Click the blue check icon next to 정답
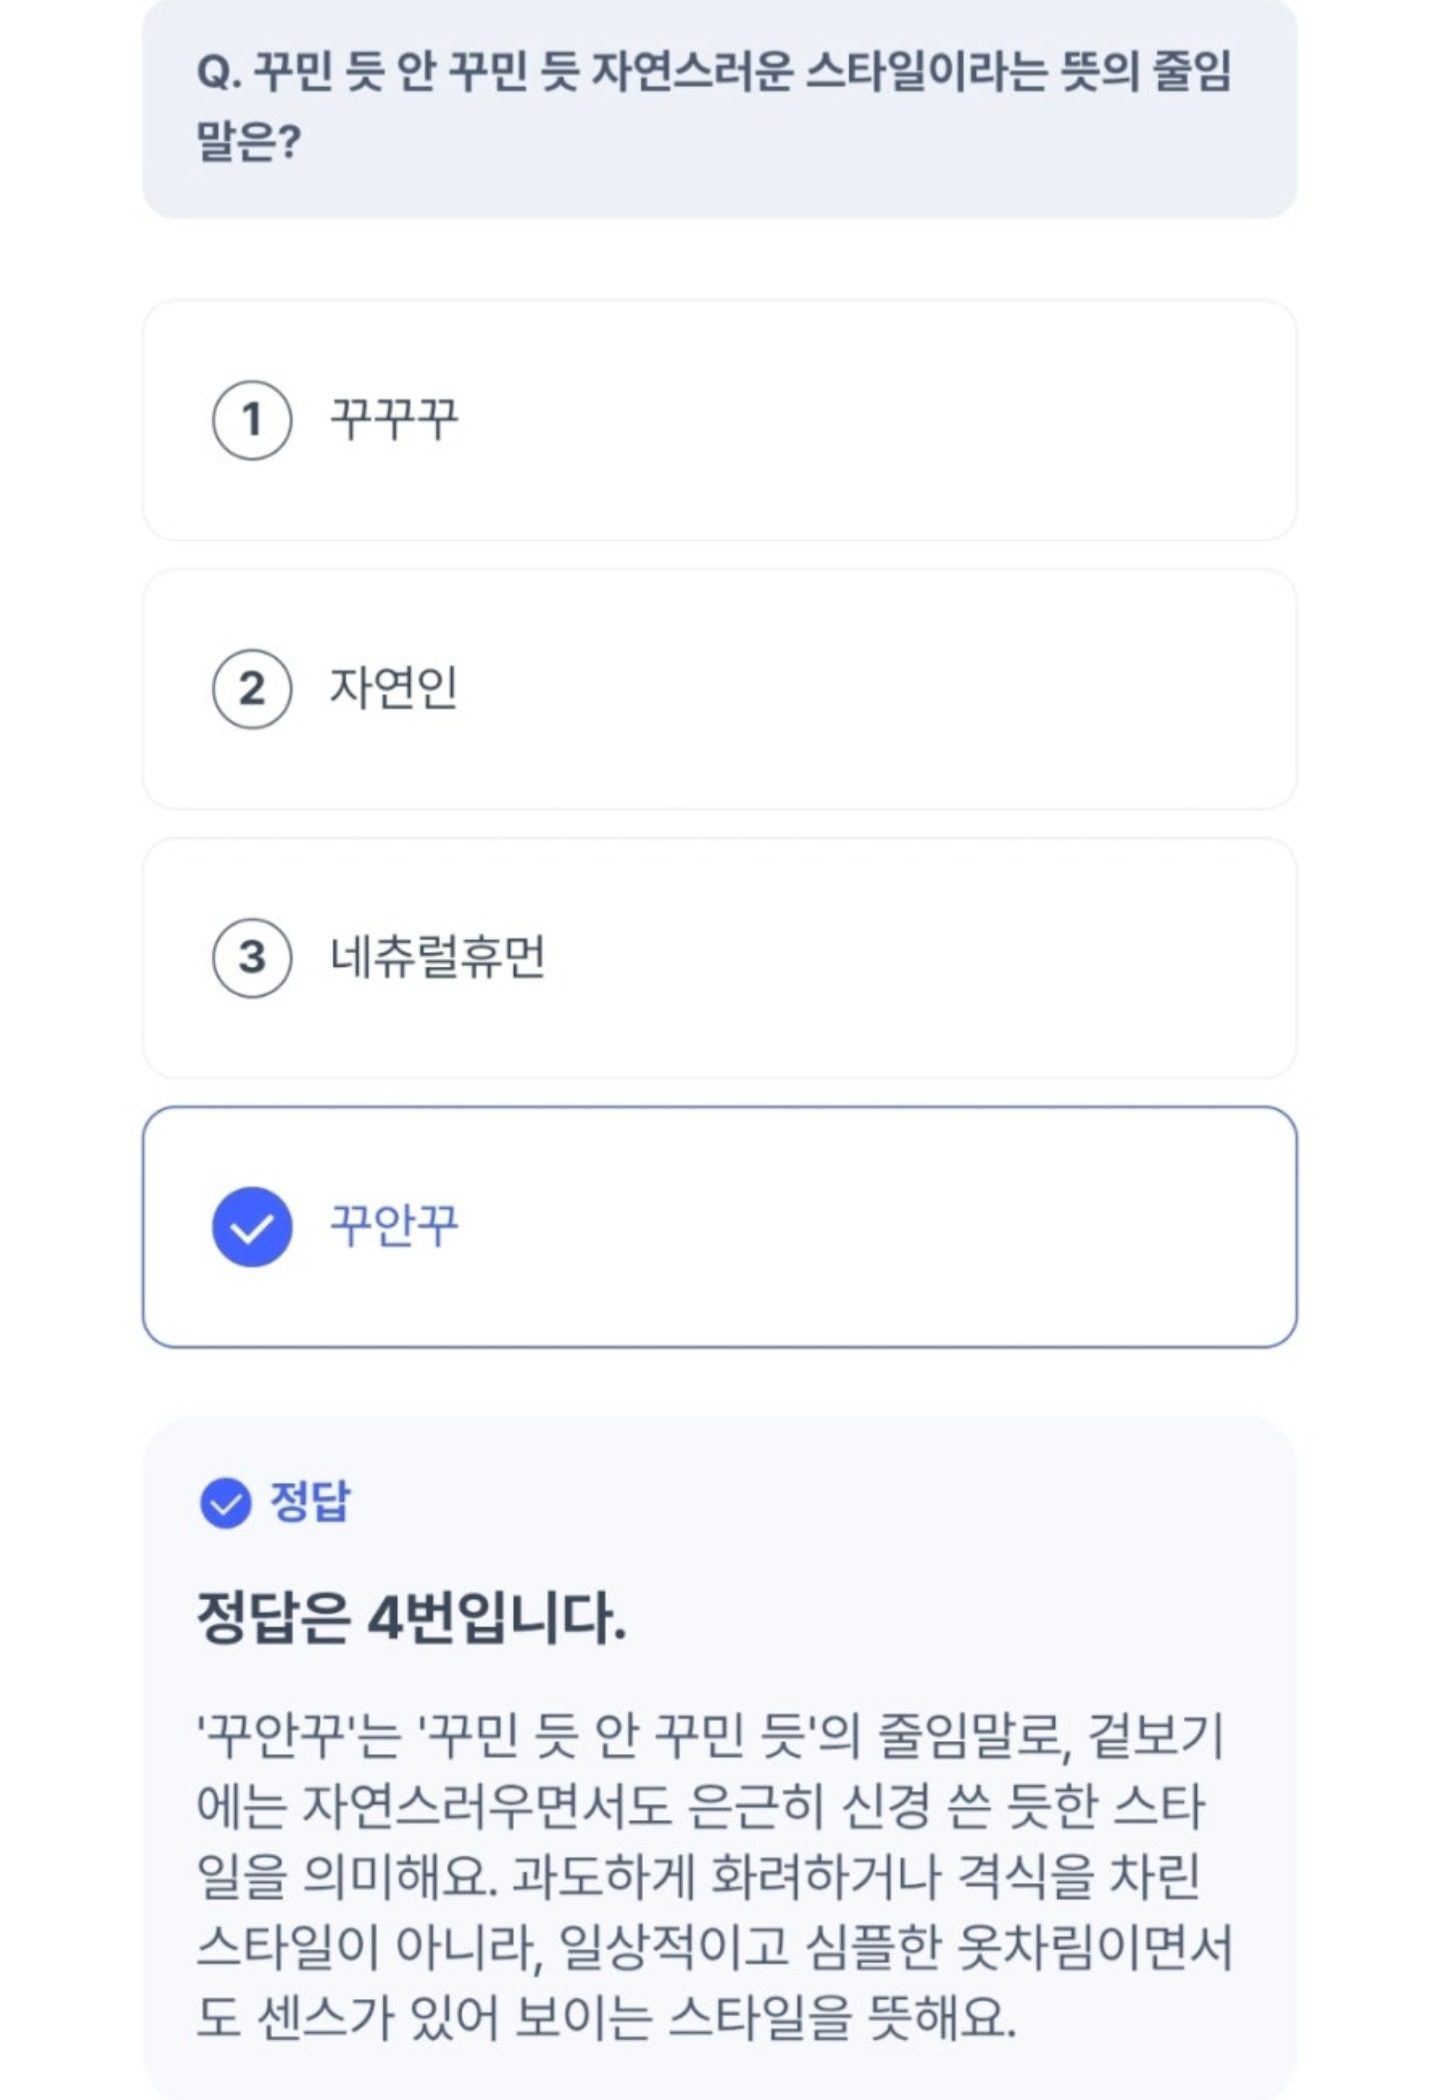 pyautogui.click(x=225, y=1503)
